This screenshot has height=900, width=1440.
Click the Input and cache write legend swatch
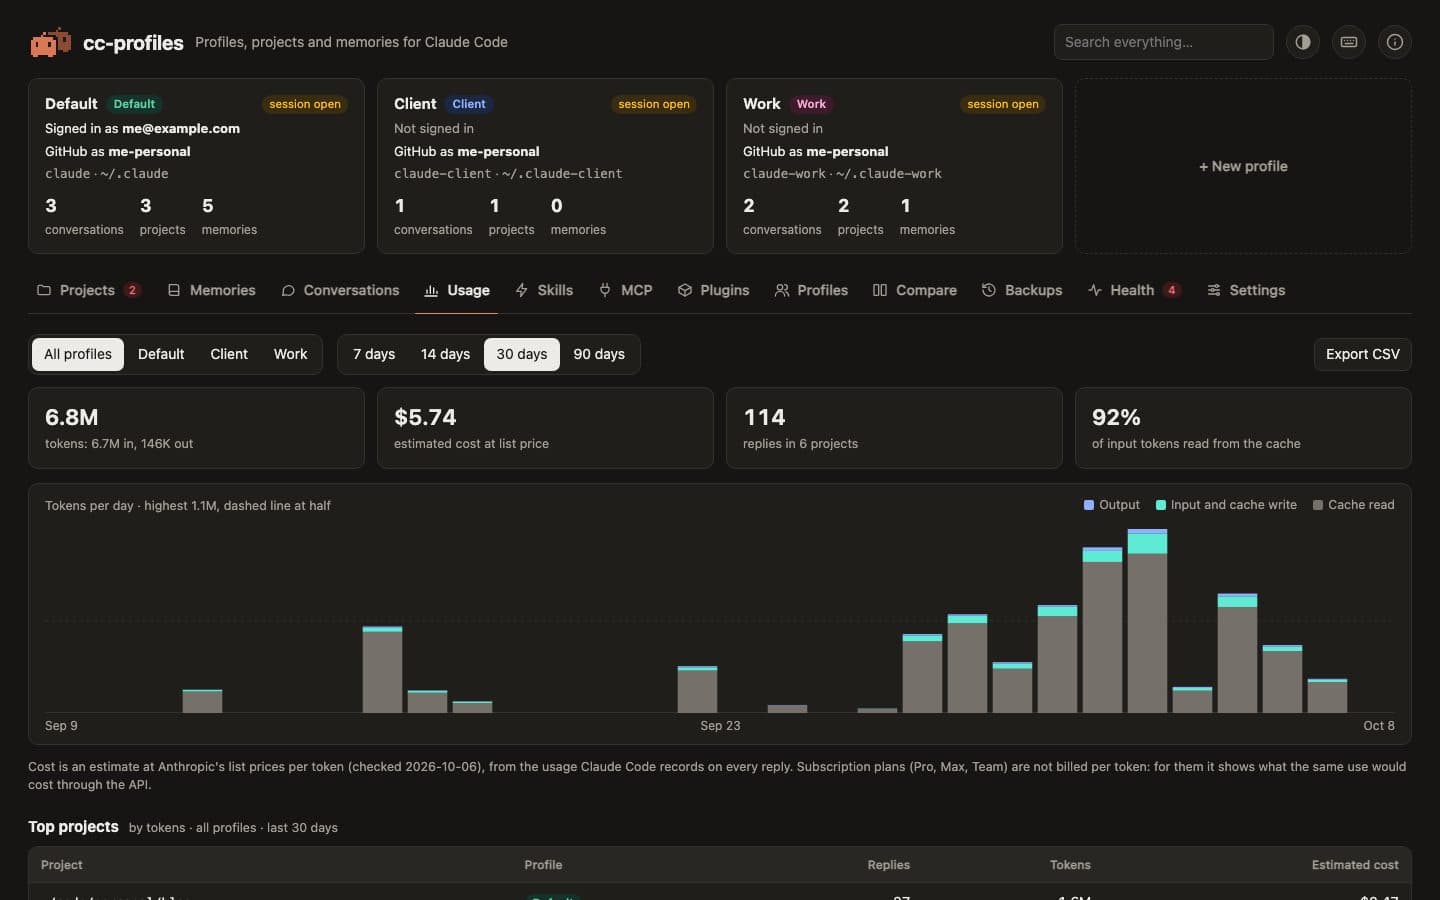[1161, 505]
